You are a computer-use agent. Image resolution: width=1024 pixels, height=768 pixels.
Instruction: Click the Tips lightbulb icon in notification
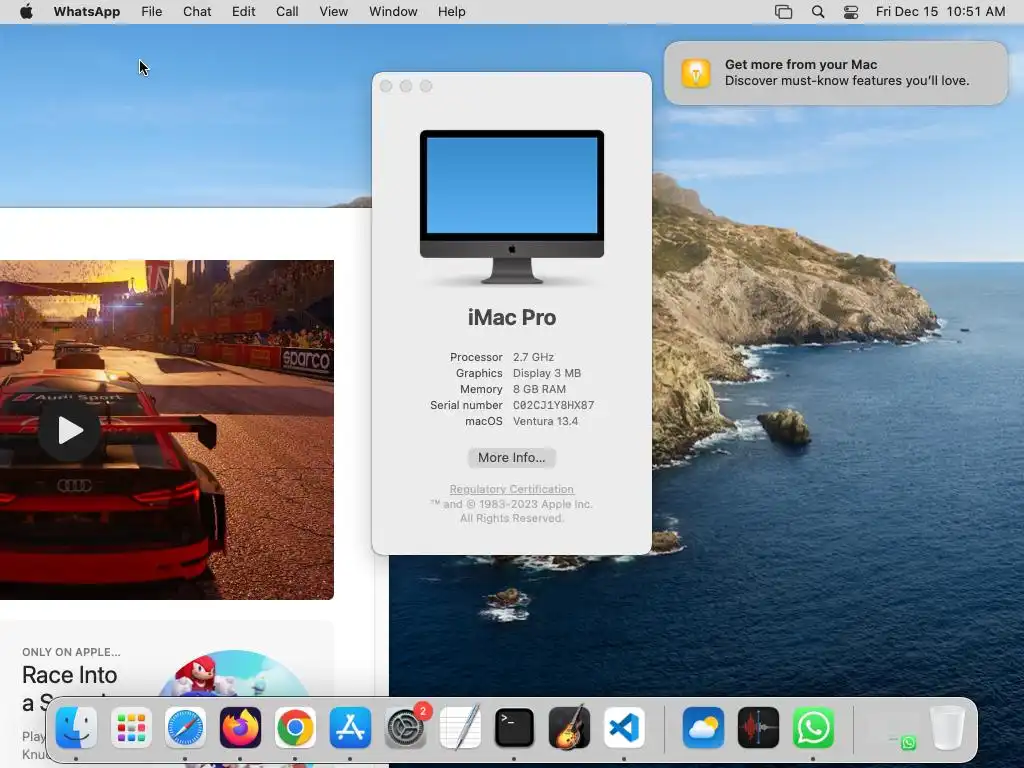696,72
